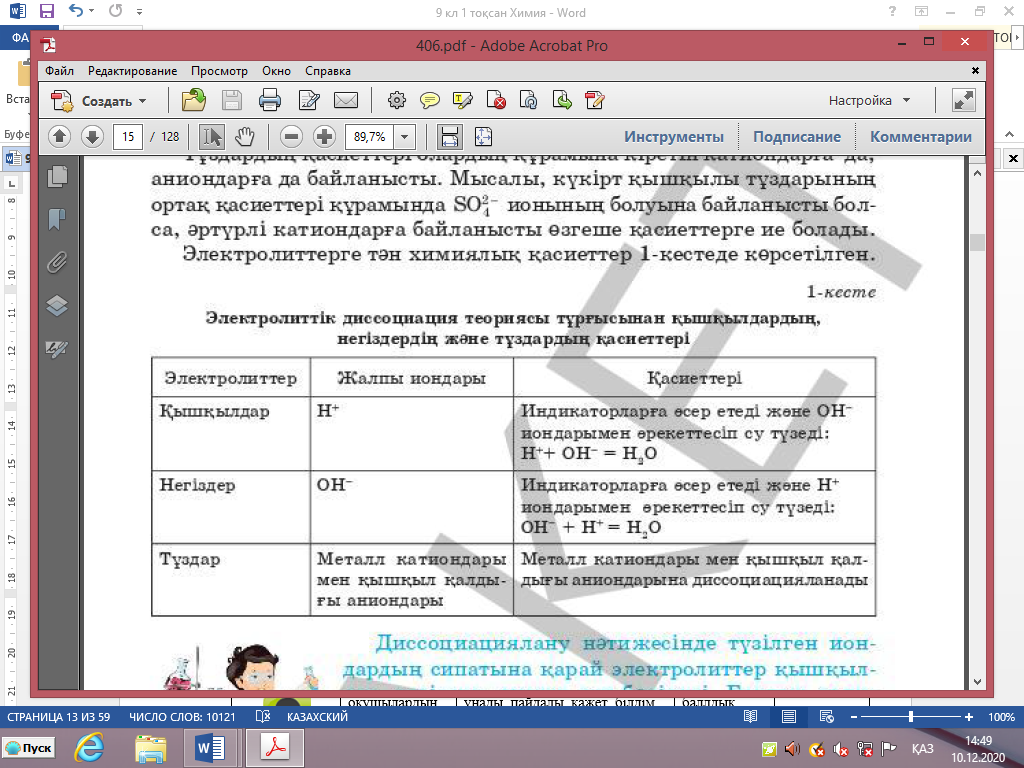The width and height of the screenshot is (1024, 768).
Task: Click ЧИСЛО СЛОВ: 10121 in status bar
Action: point(182,716)
